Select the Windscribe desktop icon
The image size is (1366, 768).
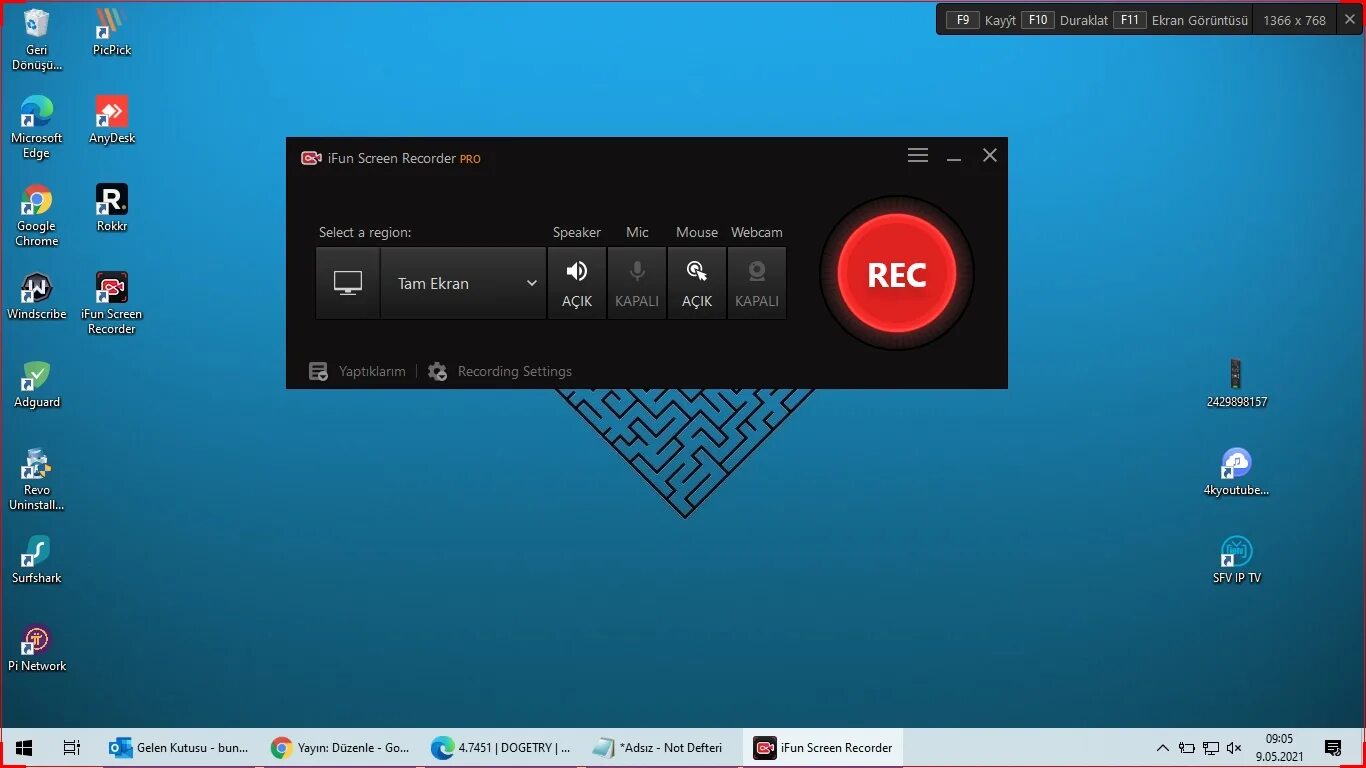37,297
